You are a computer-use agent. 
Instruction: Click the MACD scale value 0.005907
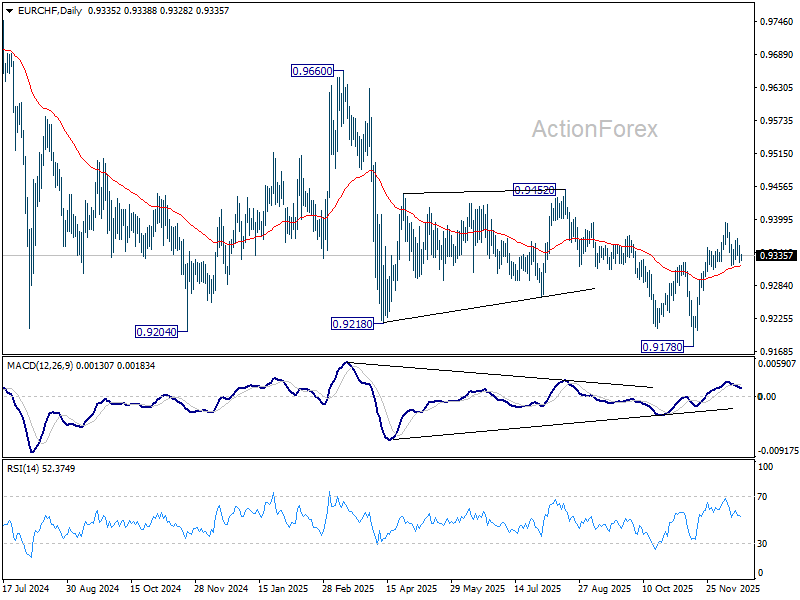(x=777, y=364)
